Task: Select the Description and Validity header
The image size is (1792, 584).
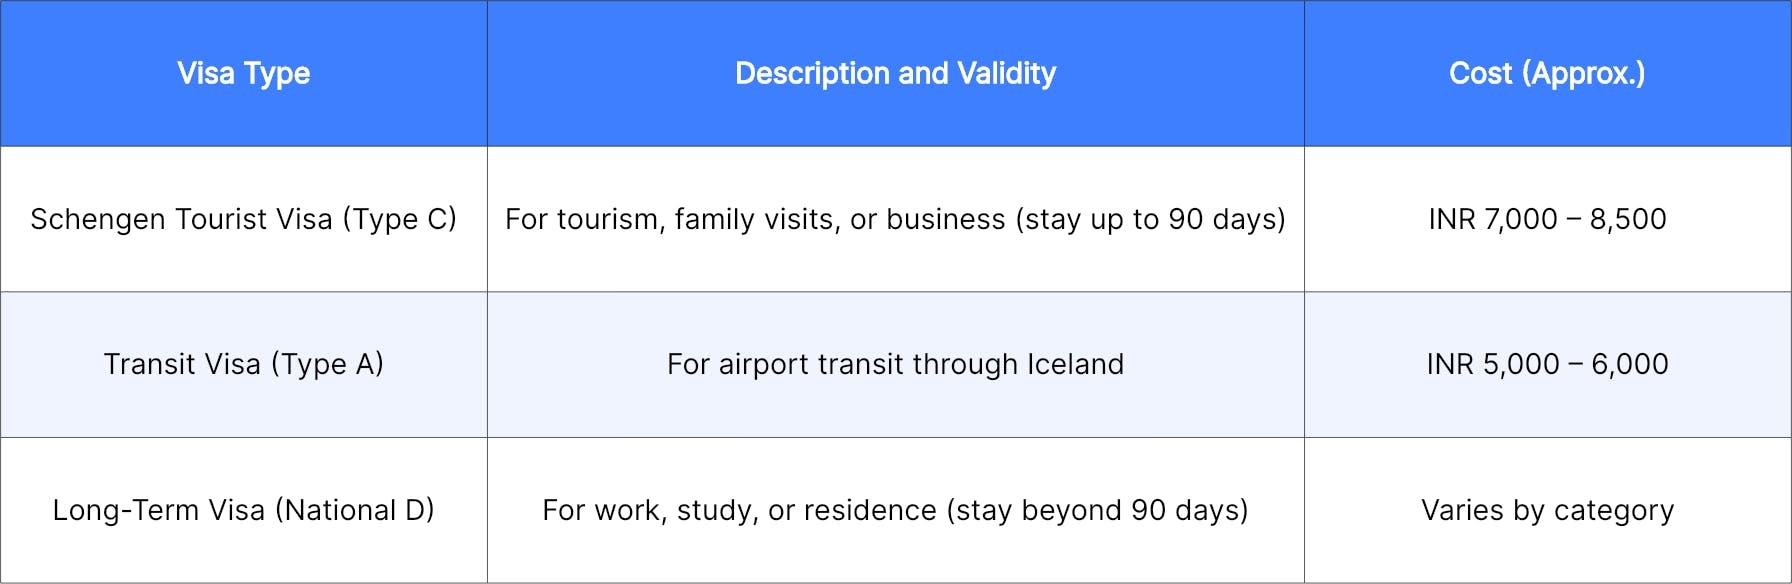Action: tap(895, 73)
